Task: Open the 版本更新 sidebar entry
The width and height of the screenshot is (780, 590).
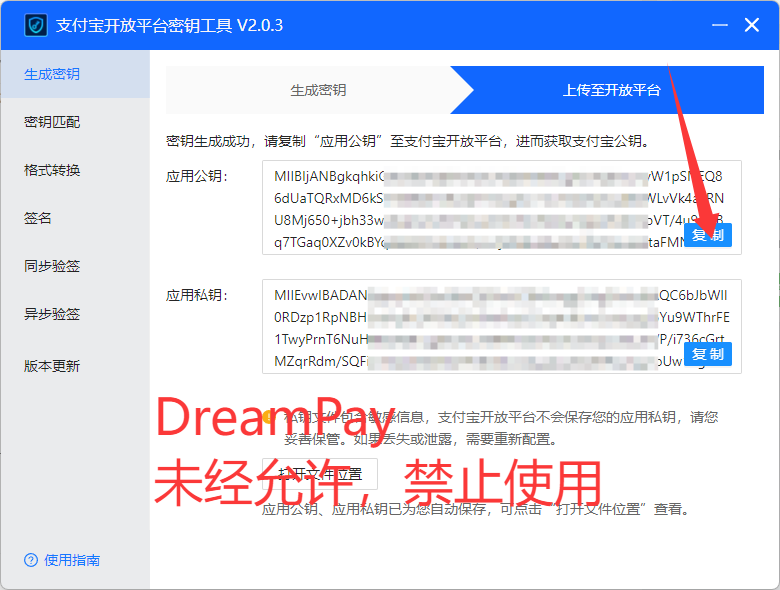Action: point(52,366)
